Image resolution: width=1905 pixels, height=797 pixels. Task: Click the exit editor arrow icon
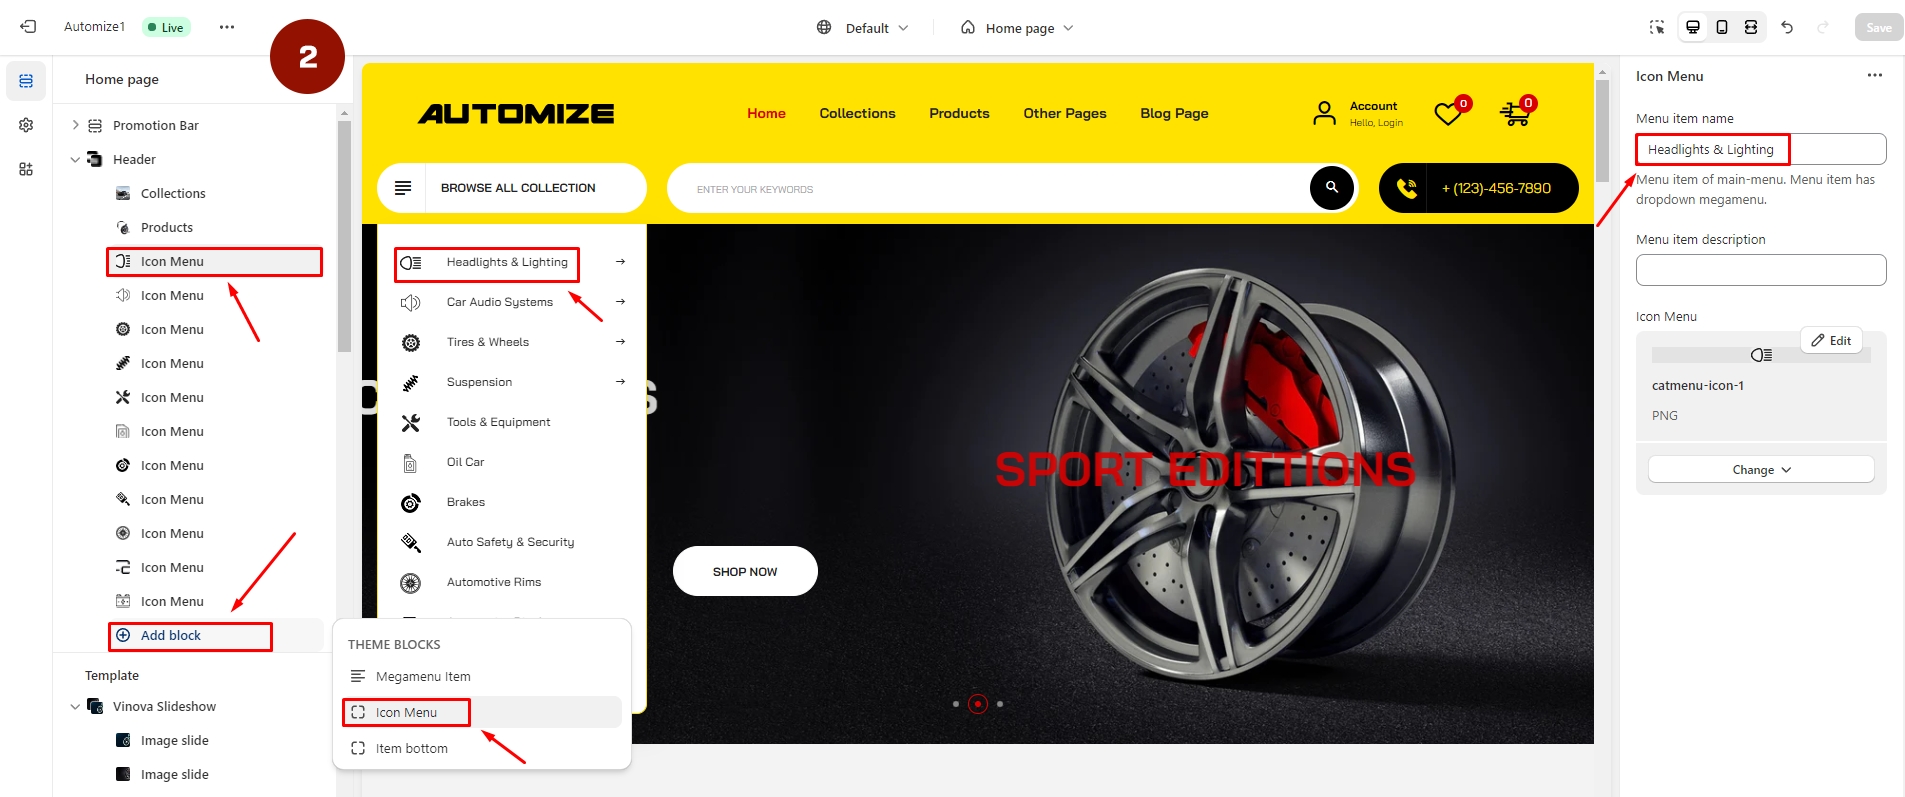28,27
